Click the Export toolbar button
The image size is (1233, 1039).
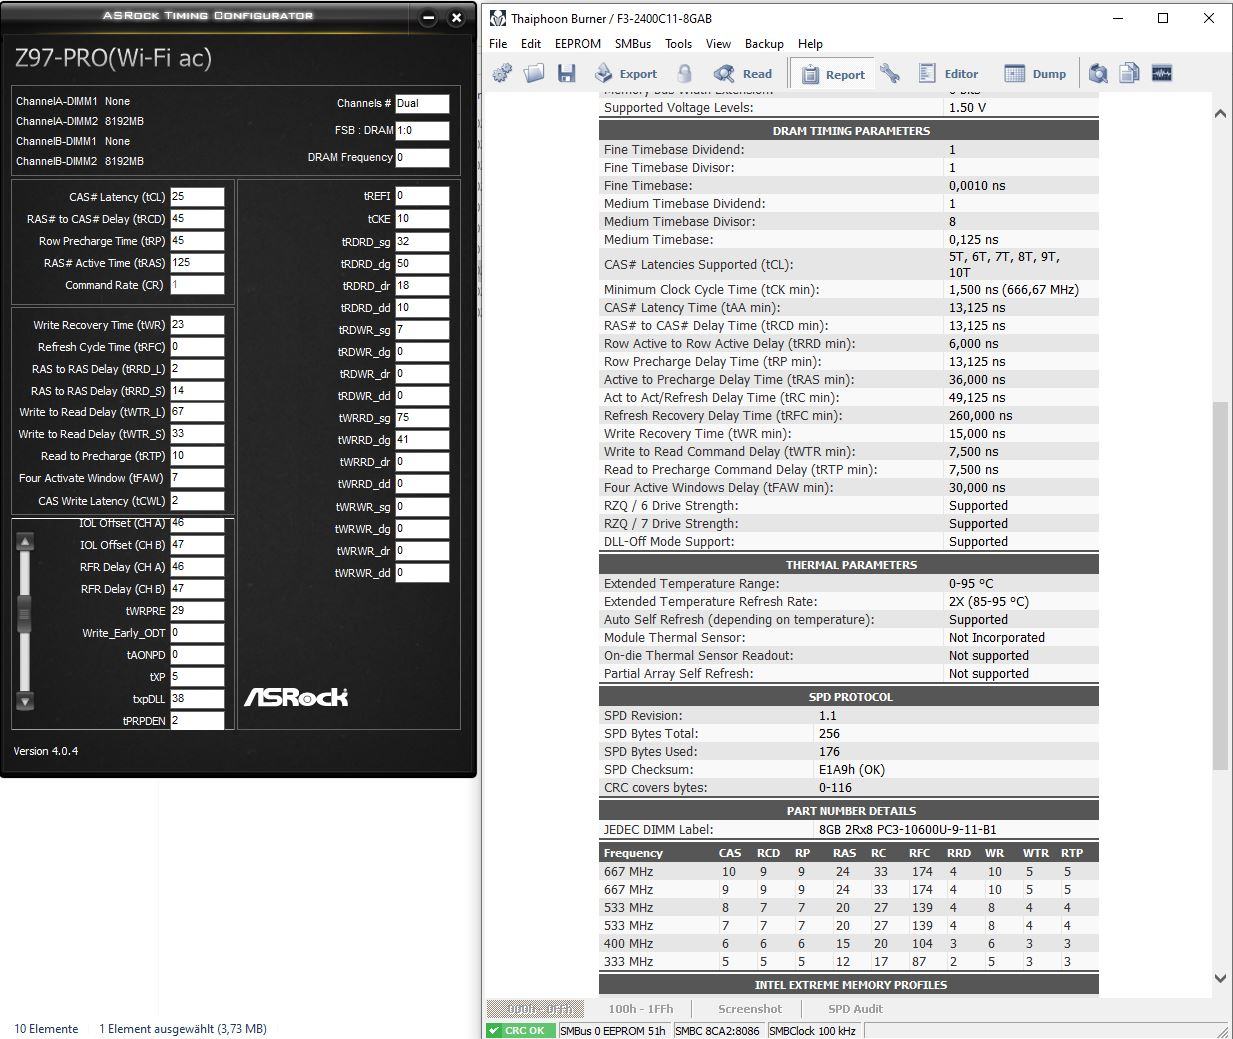(626, 73)
